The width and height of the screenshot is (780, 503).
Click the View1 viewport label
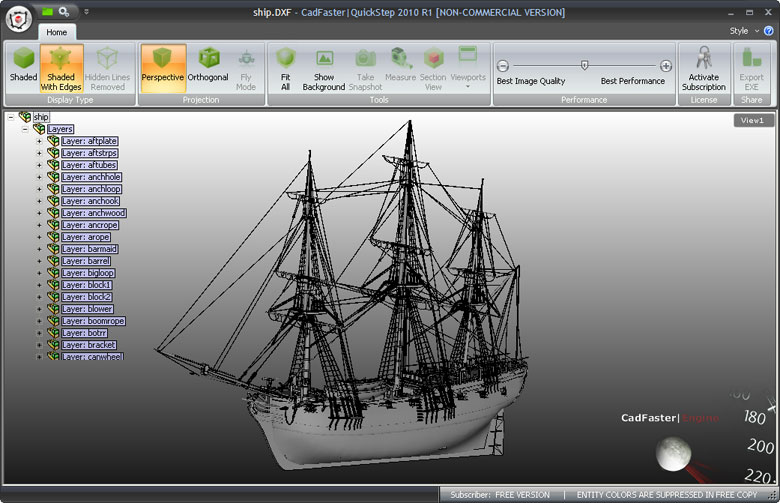point(753,120)
